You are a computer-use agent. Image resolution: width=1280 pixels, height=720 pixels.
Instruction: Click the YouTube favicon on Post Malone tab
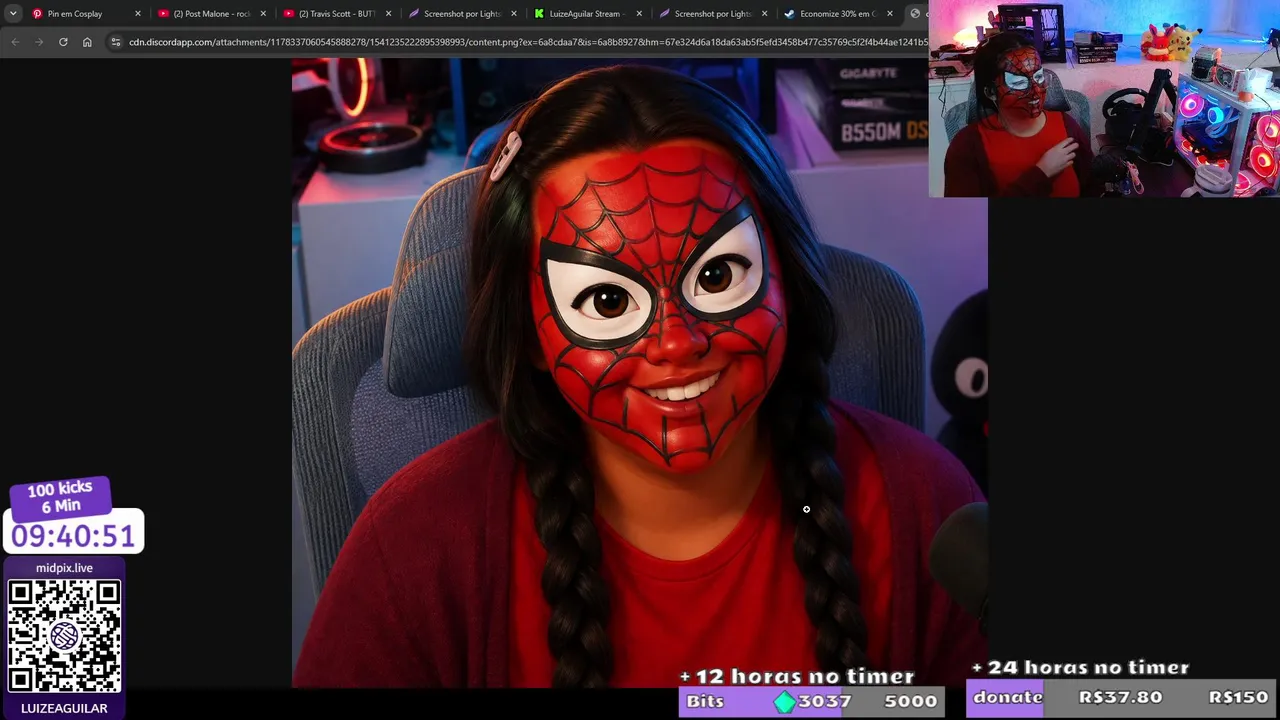[x=164, y=14]
